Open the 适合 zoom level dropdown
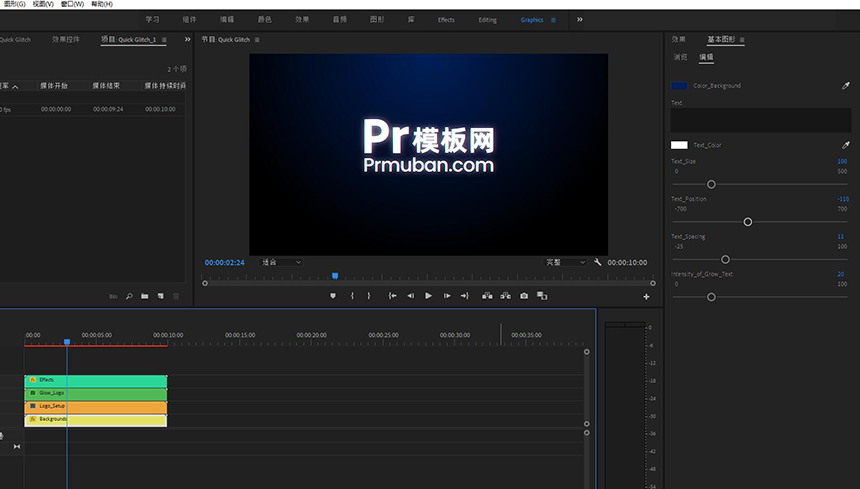The width and height of the screenshot is (860, 489). (281, 263)
